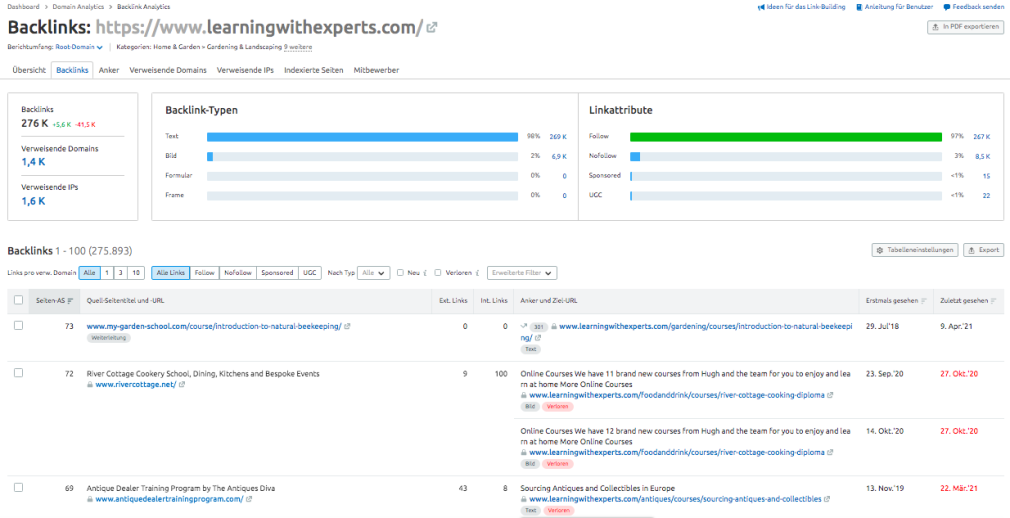Click the Weiterleitung tag under my-garden-school URL
Screen dimensions: 1010x518
(108, 338)
